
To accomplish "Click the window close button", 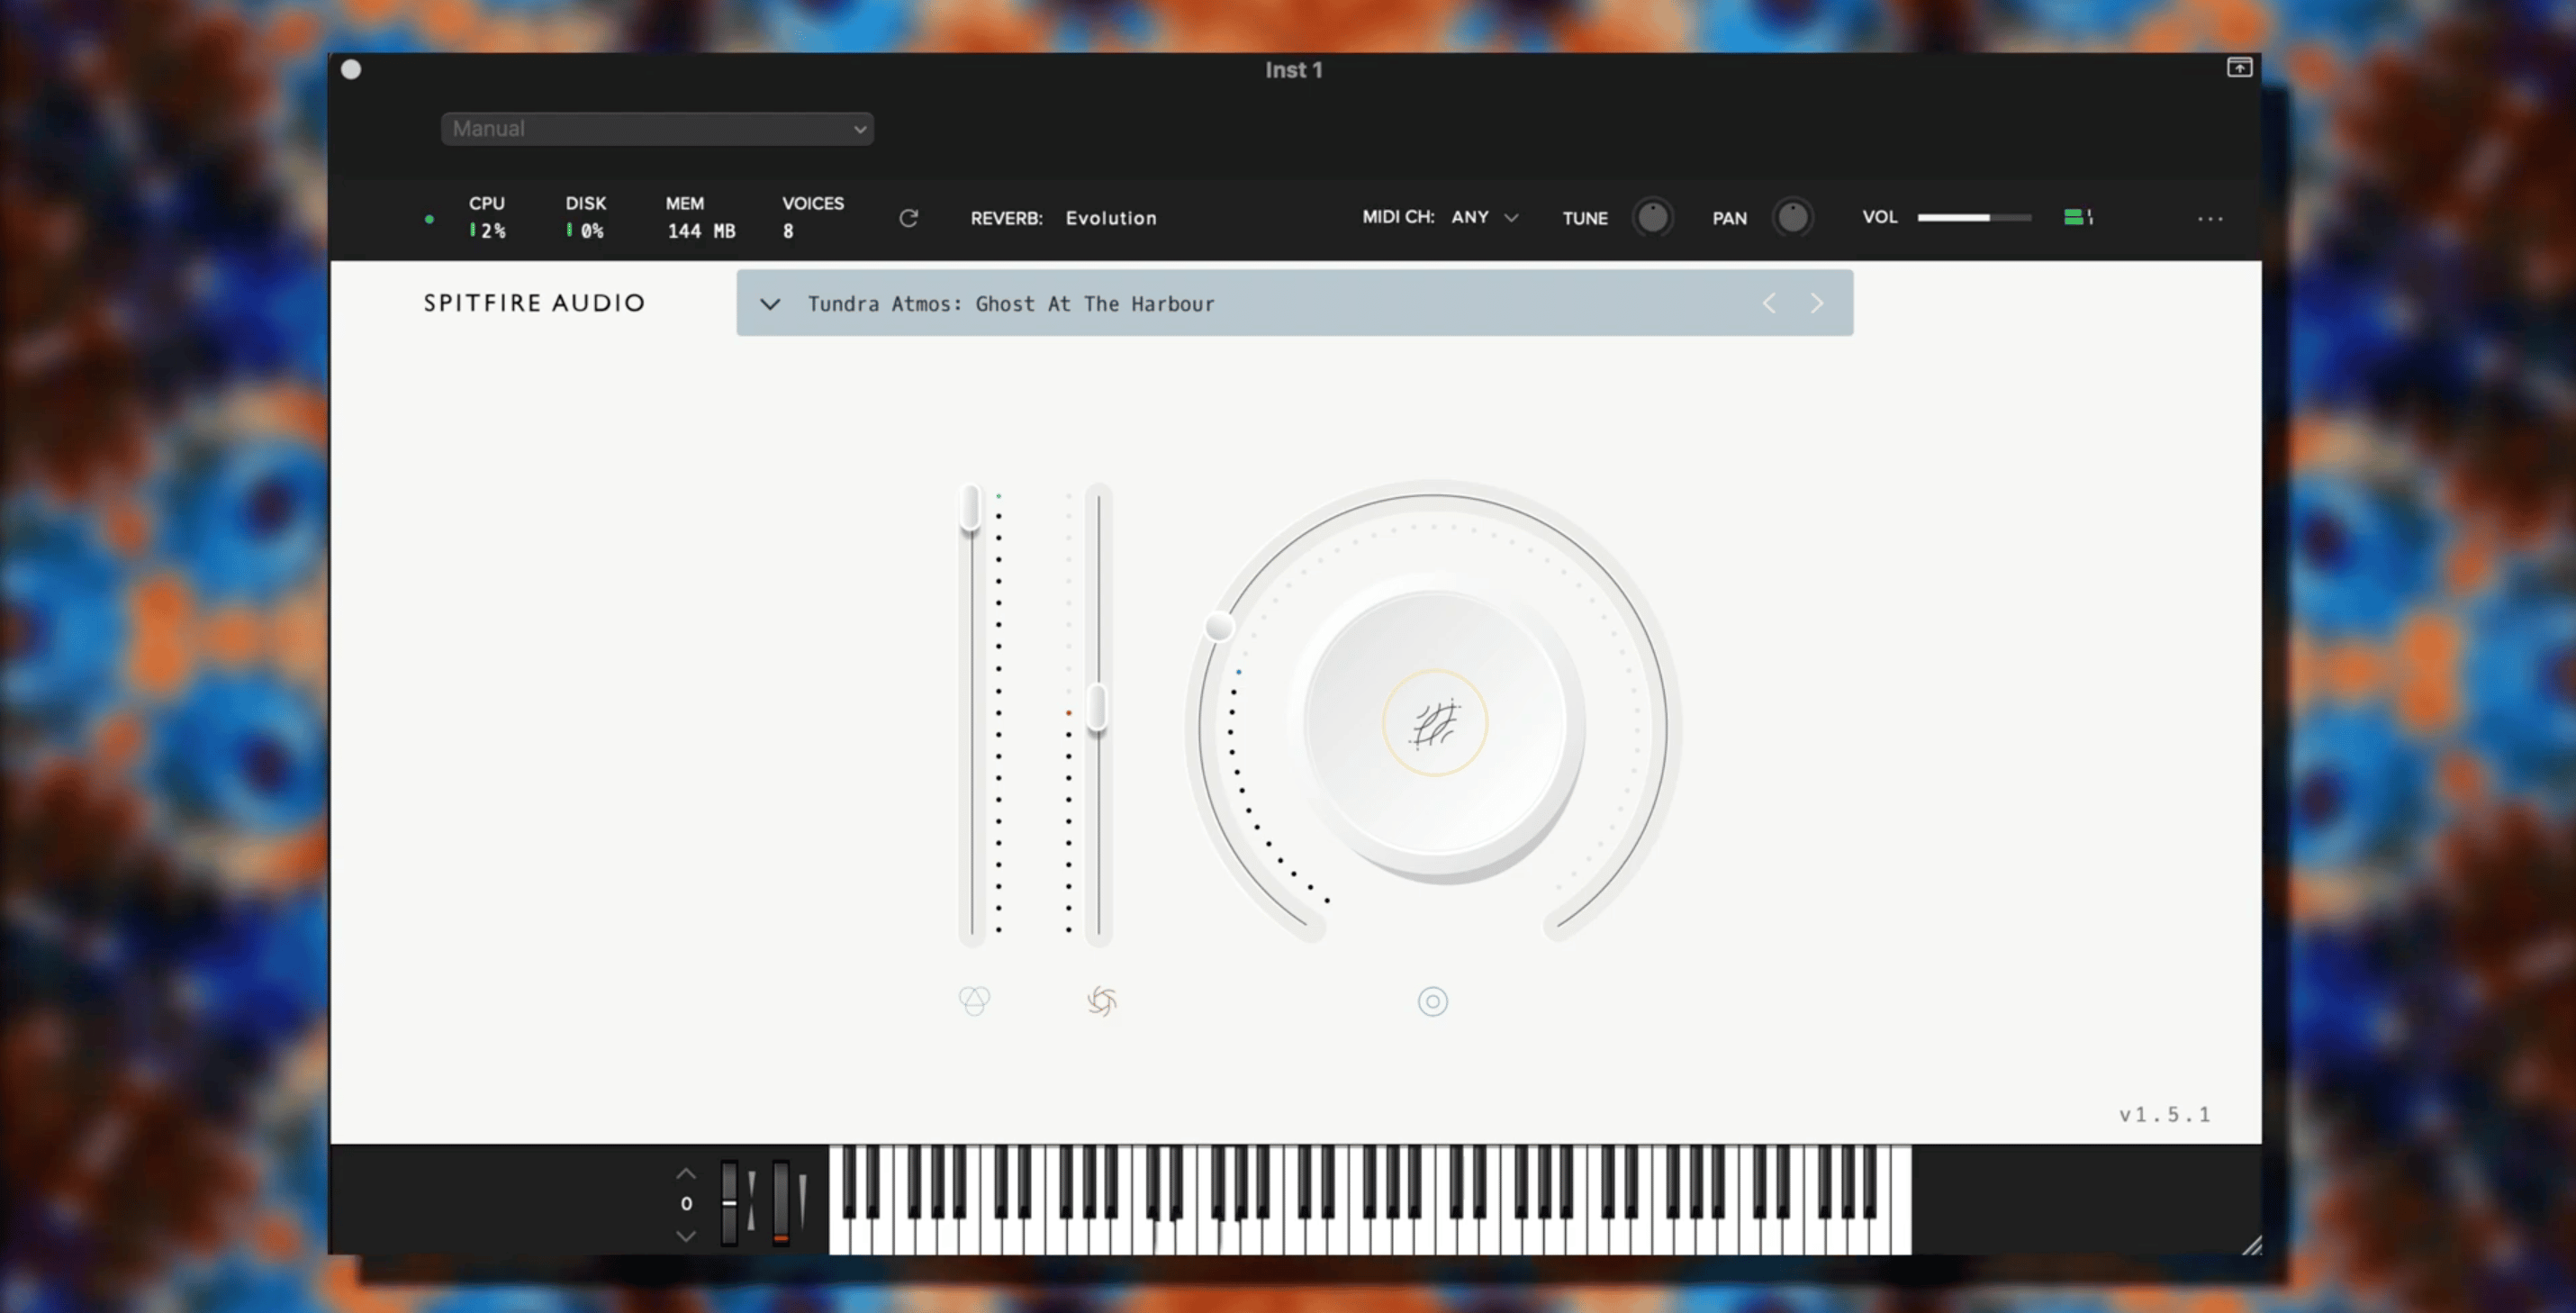I will pyautogui.click(x=351, y=69).
